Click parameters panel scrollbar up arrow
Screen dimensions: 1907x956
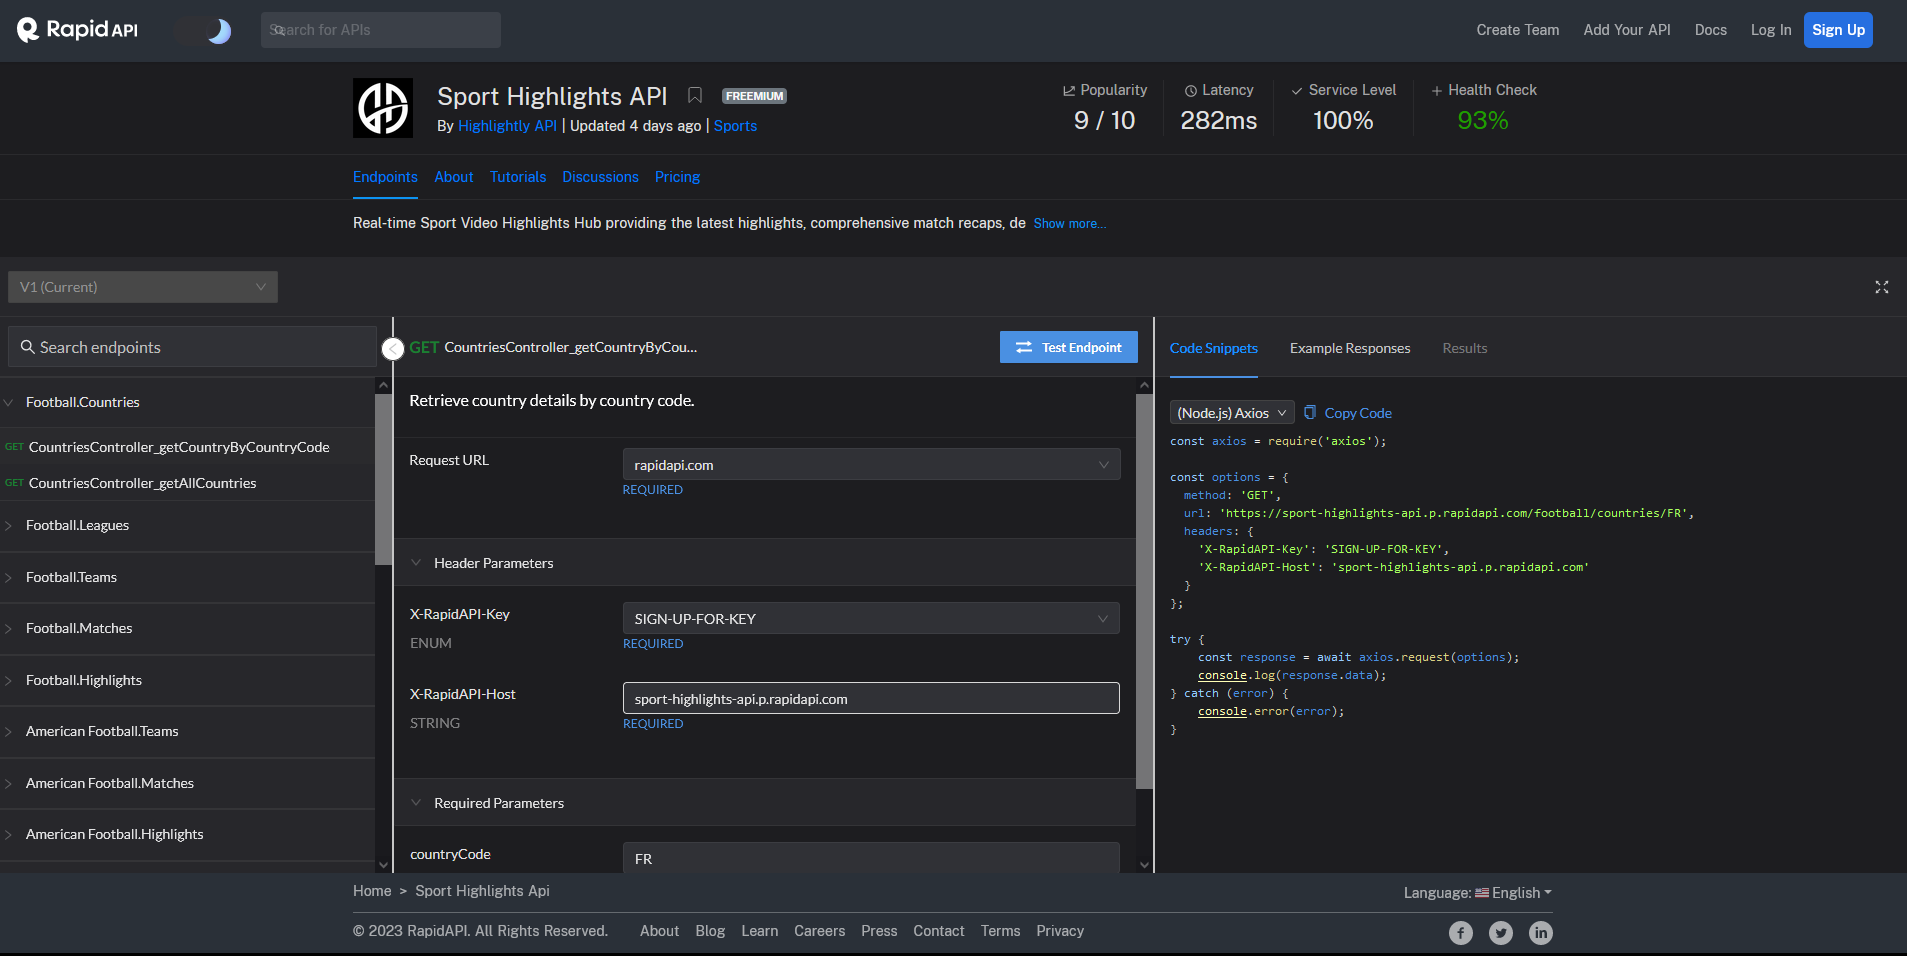point(1145,385)
